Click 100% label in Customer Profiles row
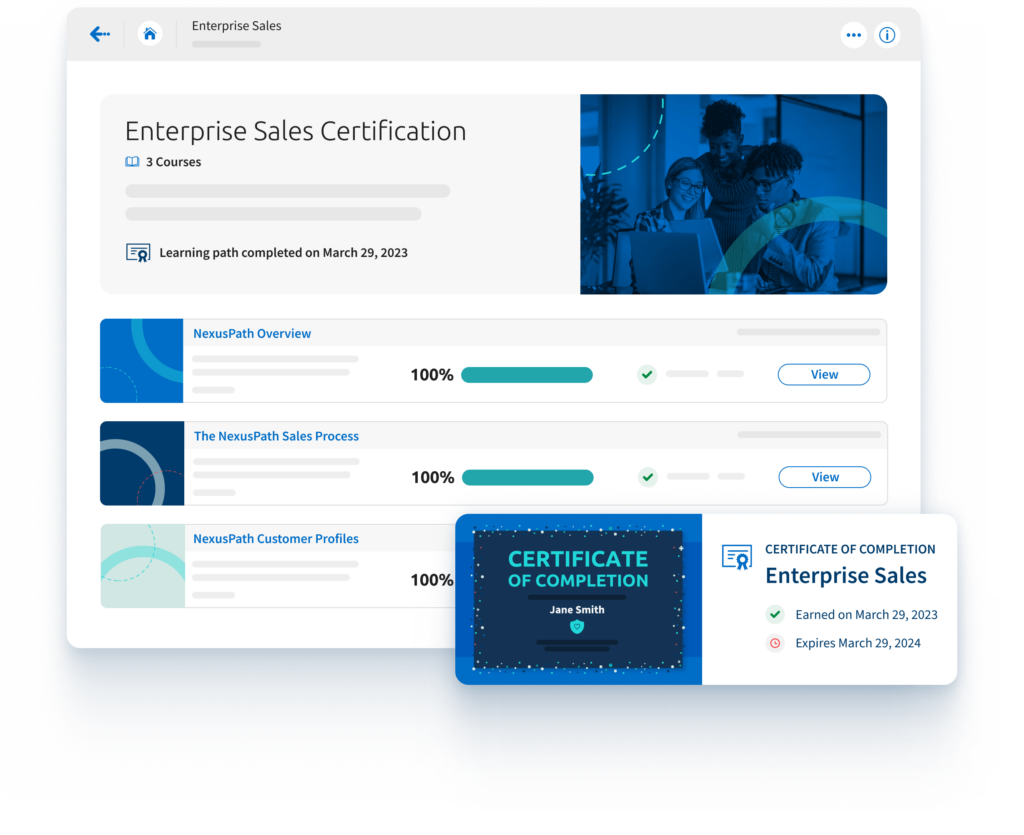Screen dimensions: 1024x835 click(x=432, y=580)
